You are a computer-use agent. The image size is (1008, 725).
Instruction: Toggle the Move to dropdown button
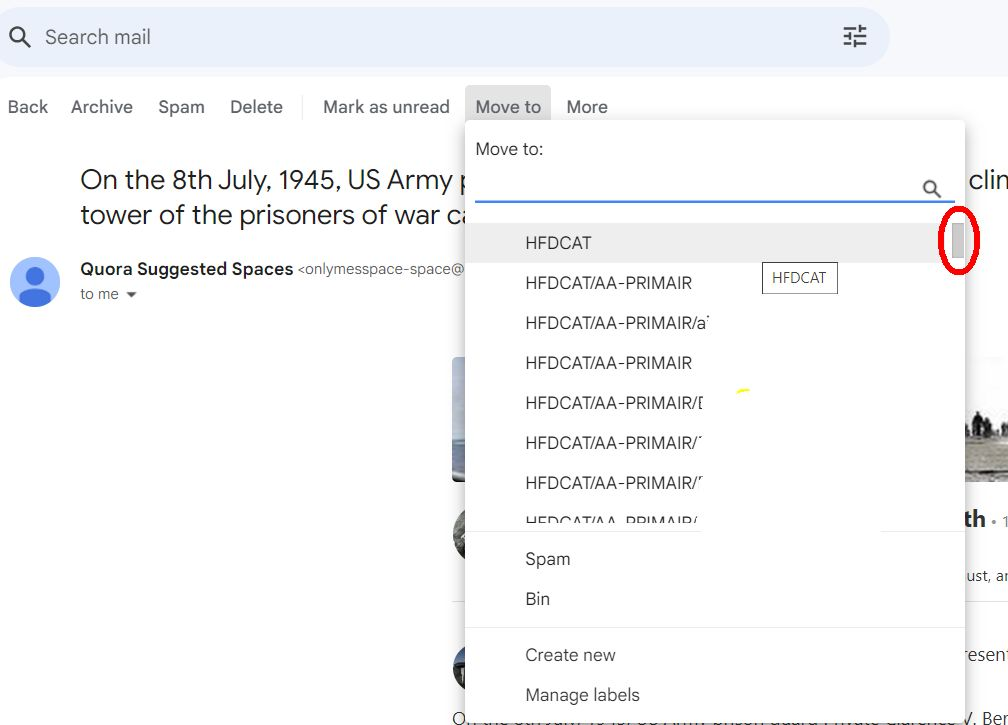click(508, 107)
